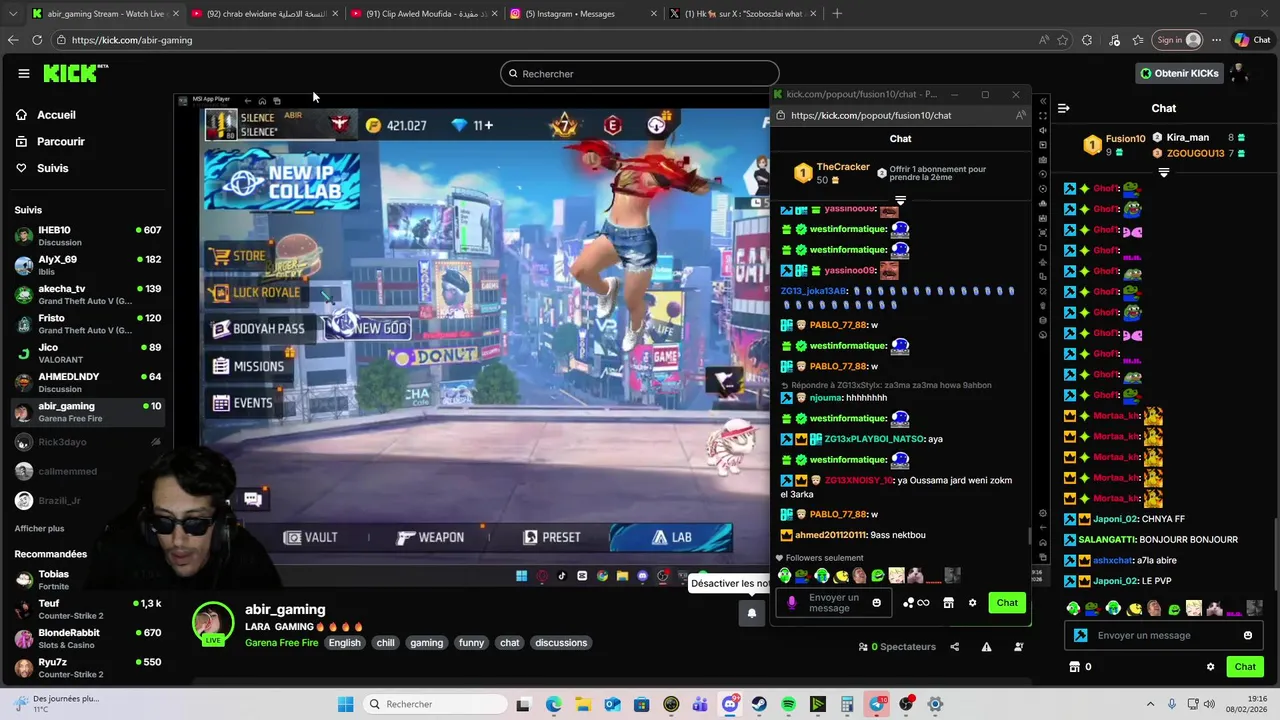
Task: Click browser address bar URL
Action: coord(132,40)
